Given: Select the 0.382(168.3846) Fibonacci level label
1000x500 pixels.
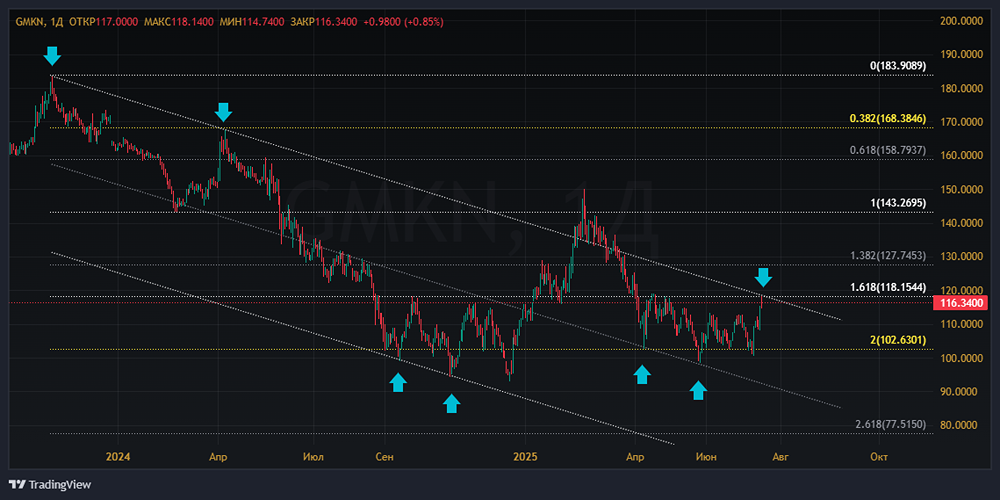Looking at the screenshot, I should tap(888, 119).
